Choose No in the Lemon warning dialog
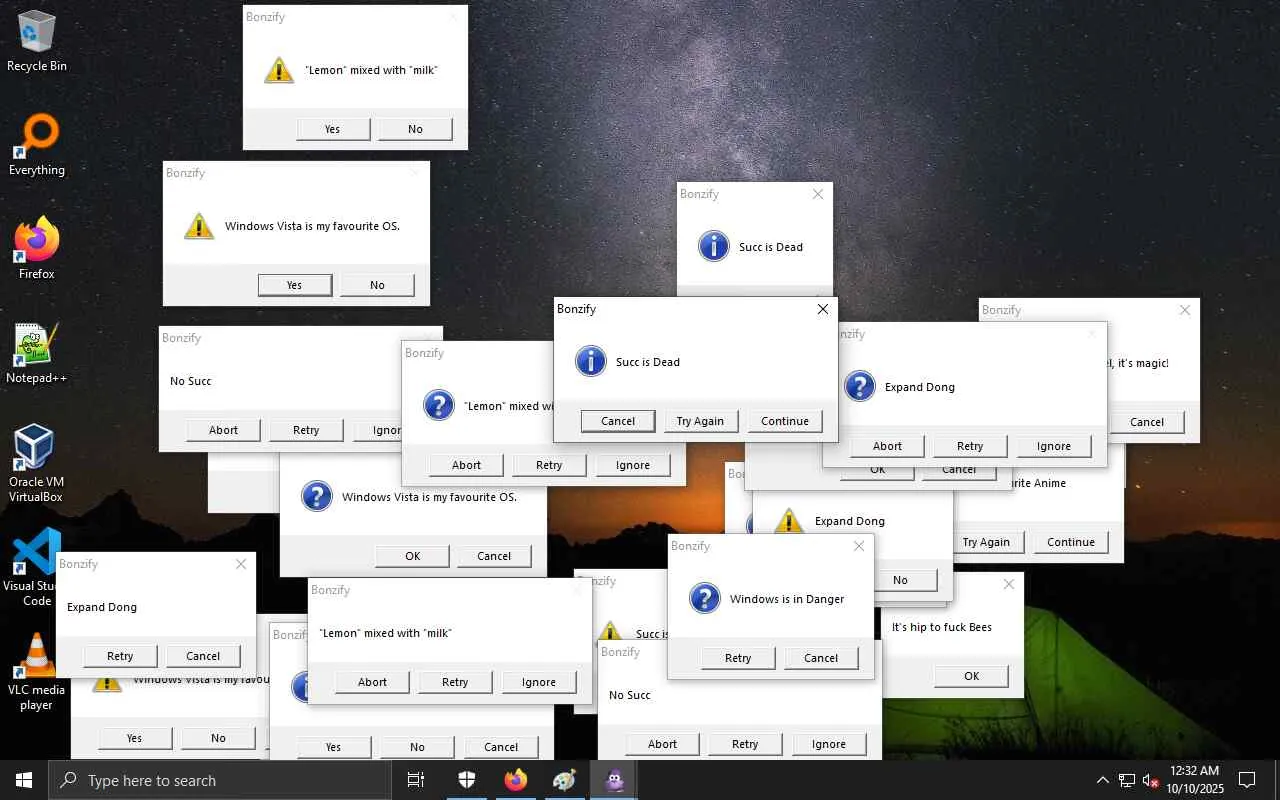 415,129
